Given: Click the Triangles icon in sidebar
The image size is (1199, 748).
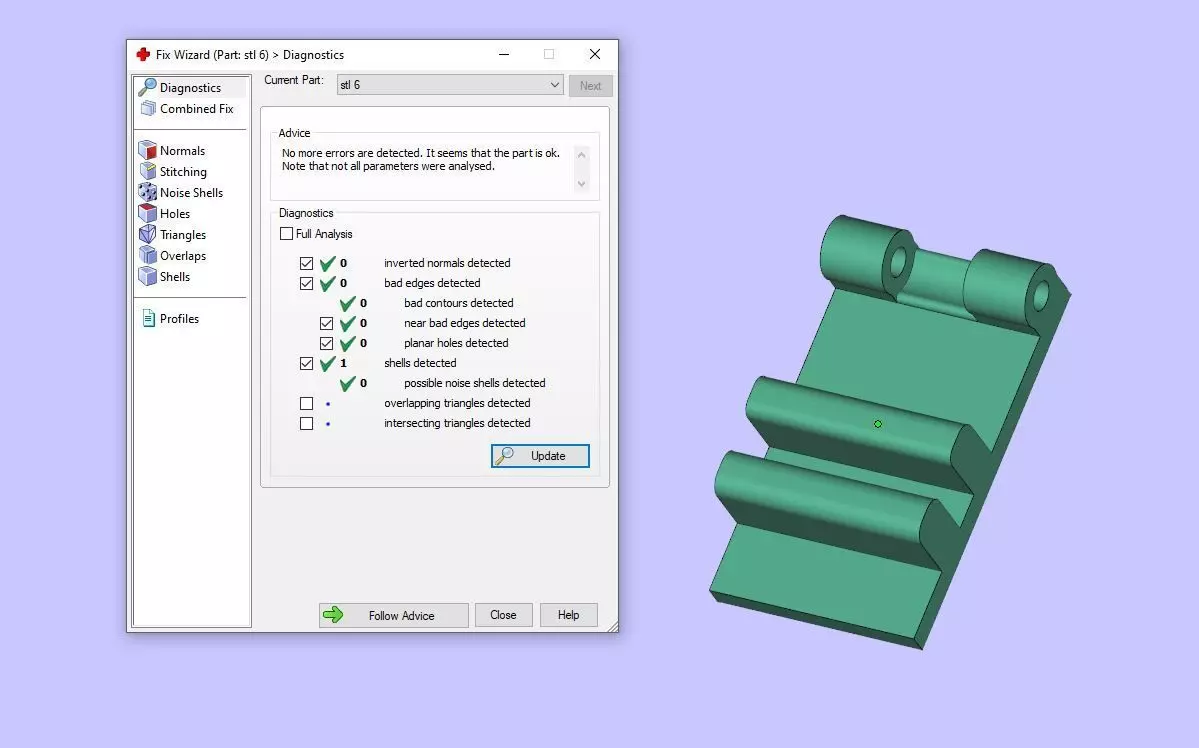Looking at the screenshot, I should (x=148, y=234).
